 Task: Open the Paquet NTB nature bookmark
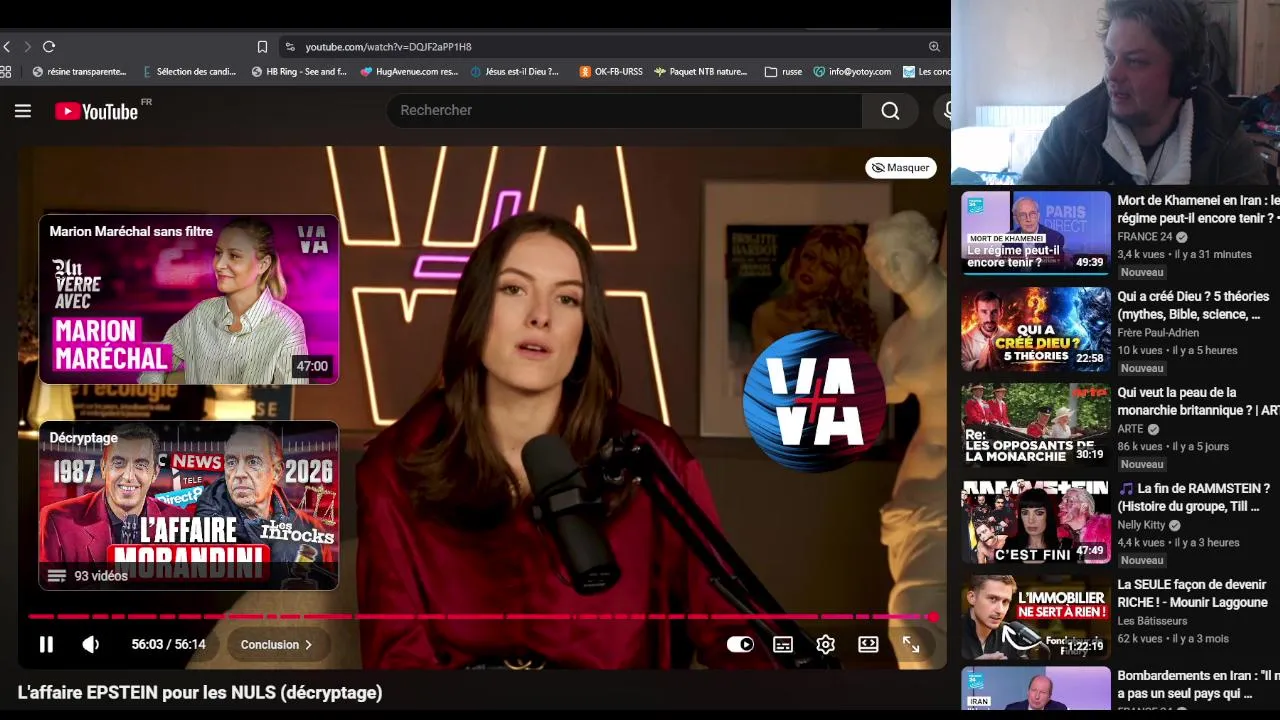(700, 72)
